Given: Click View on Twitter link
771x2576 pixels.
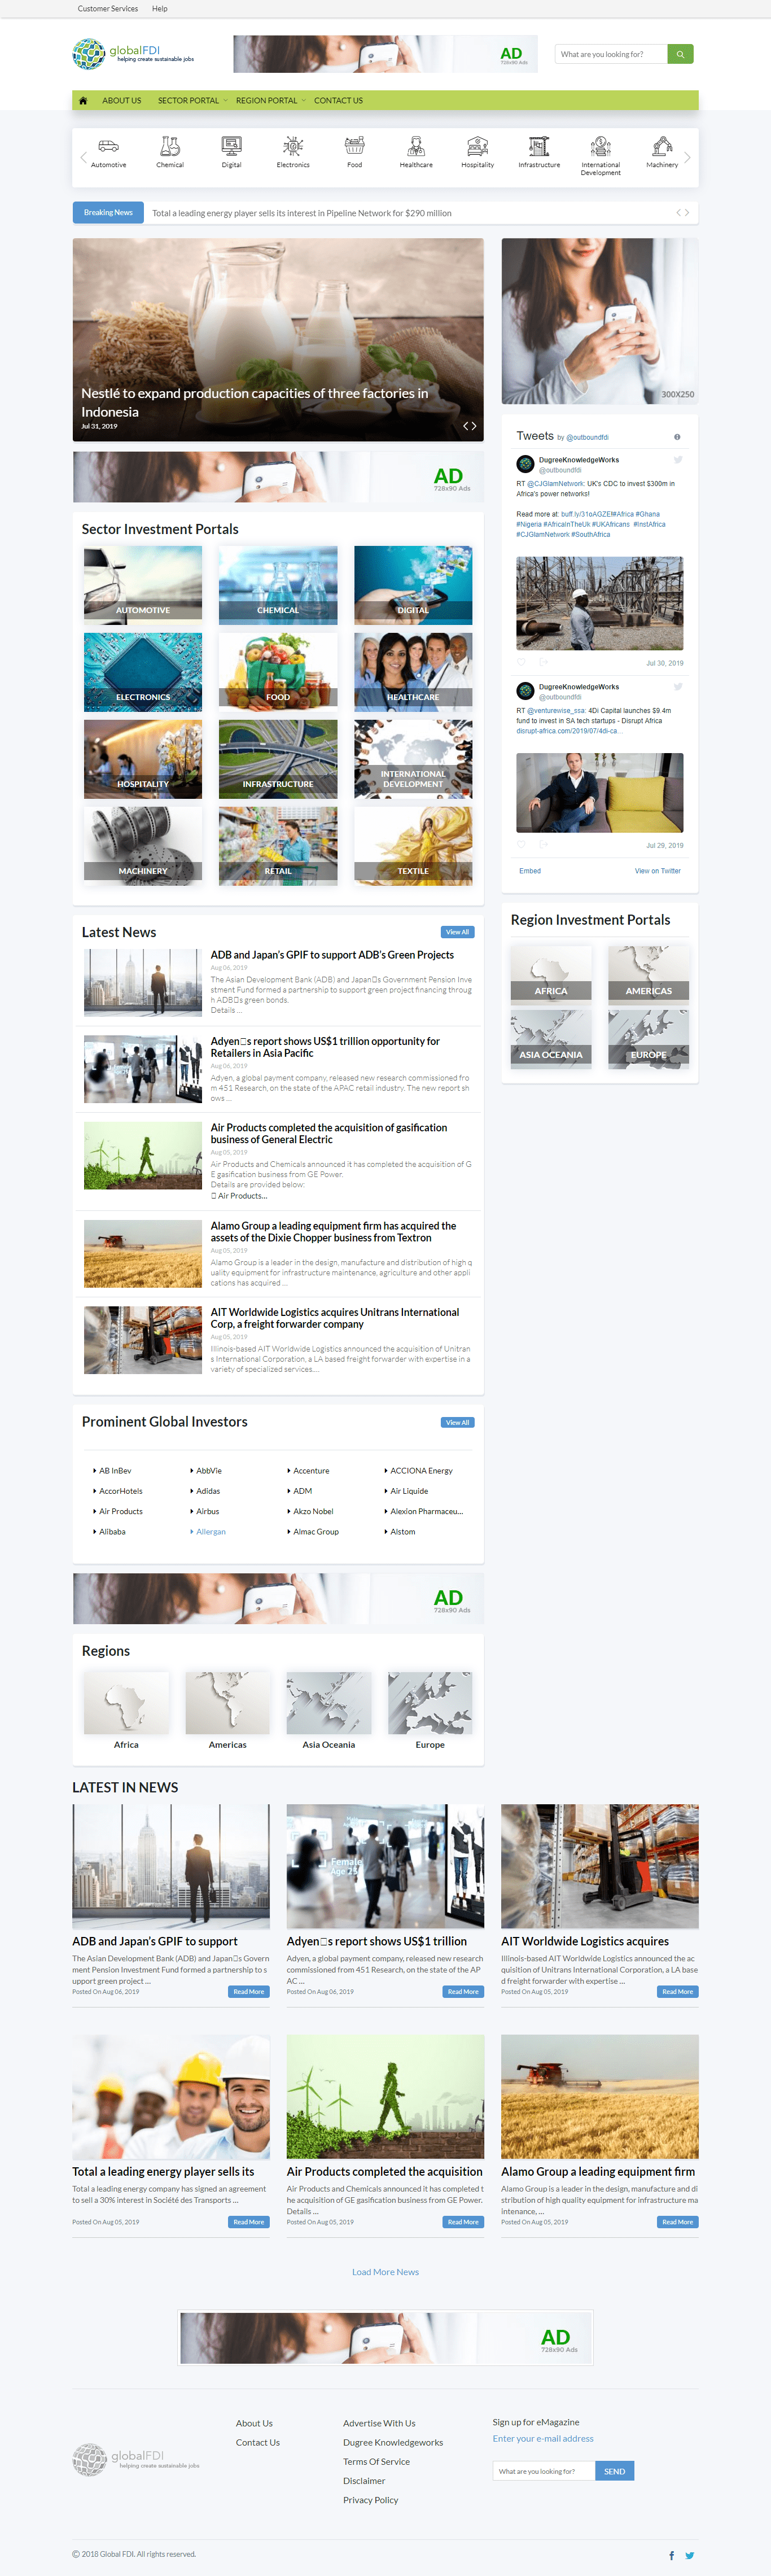Looking at the screenshot, I should (x=657, y=870).
